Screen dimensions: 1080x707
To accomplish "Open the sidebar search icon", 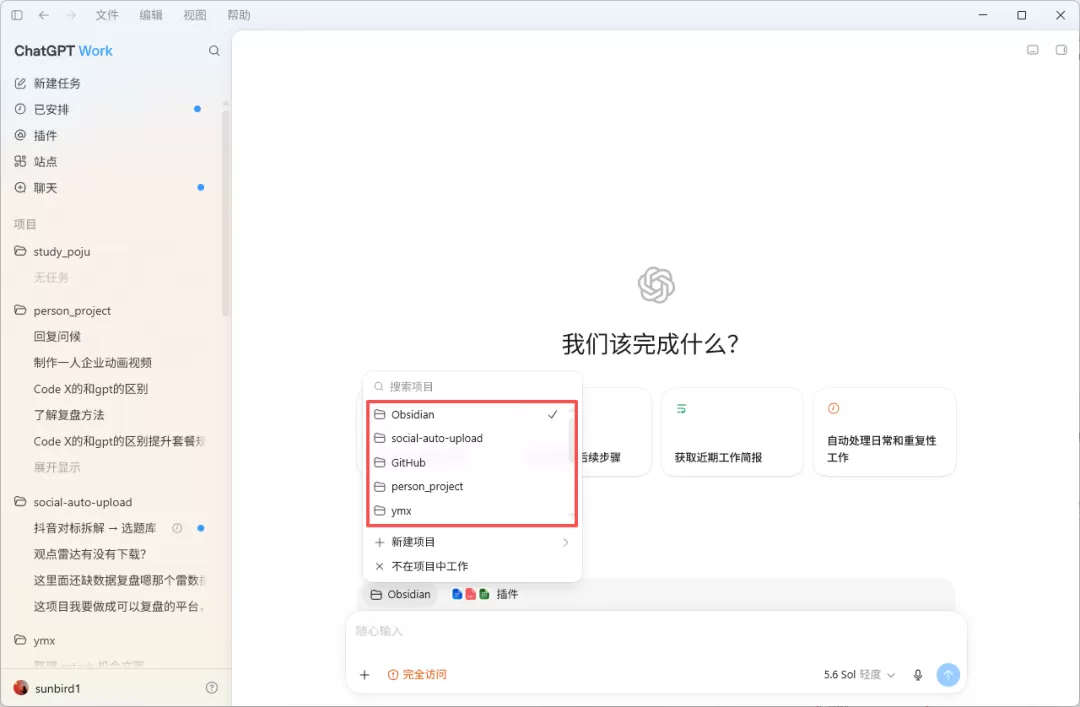I will click(214, 50).
